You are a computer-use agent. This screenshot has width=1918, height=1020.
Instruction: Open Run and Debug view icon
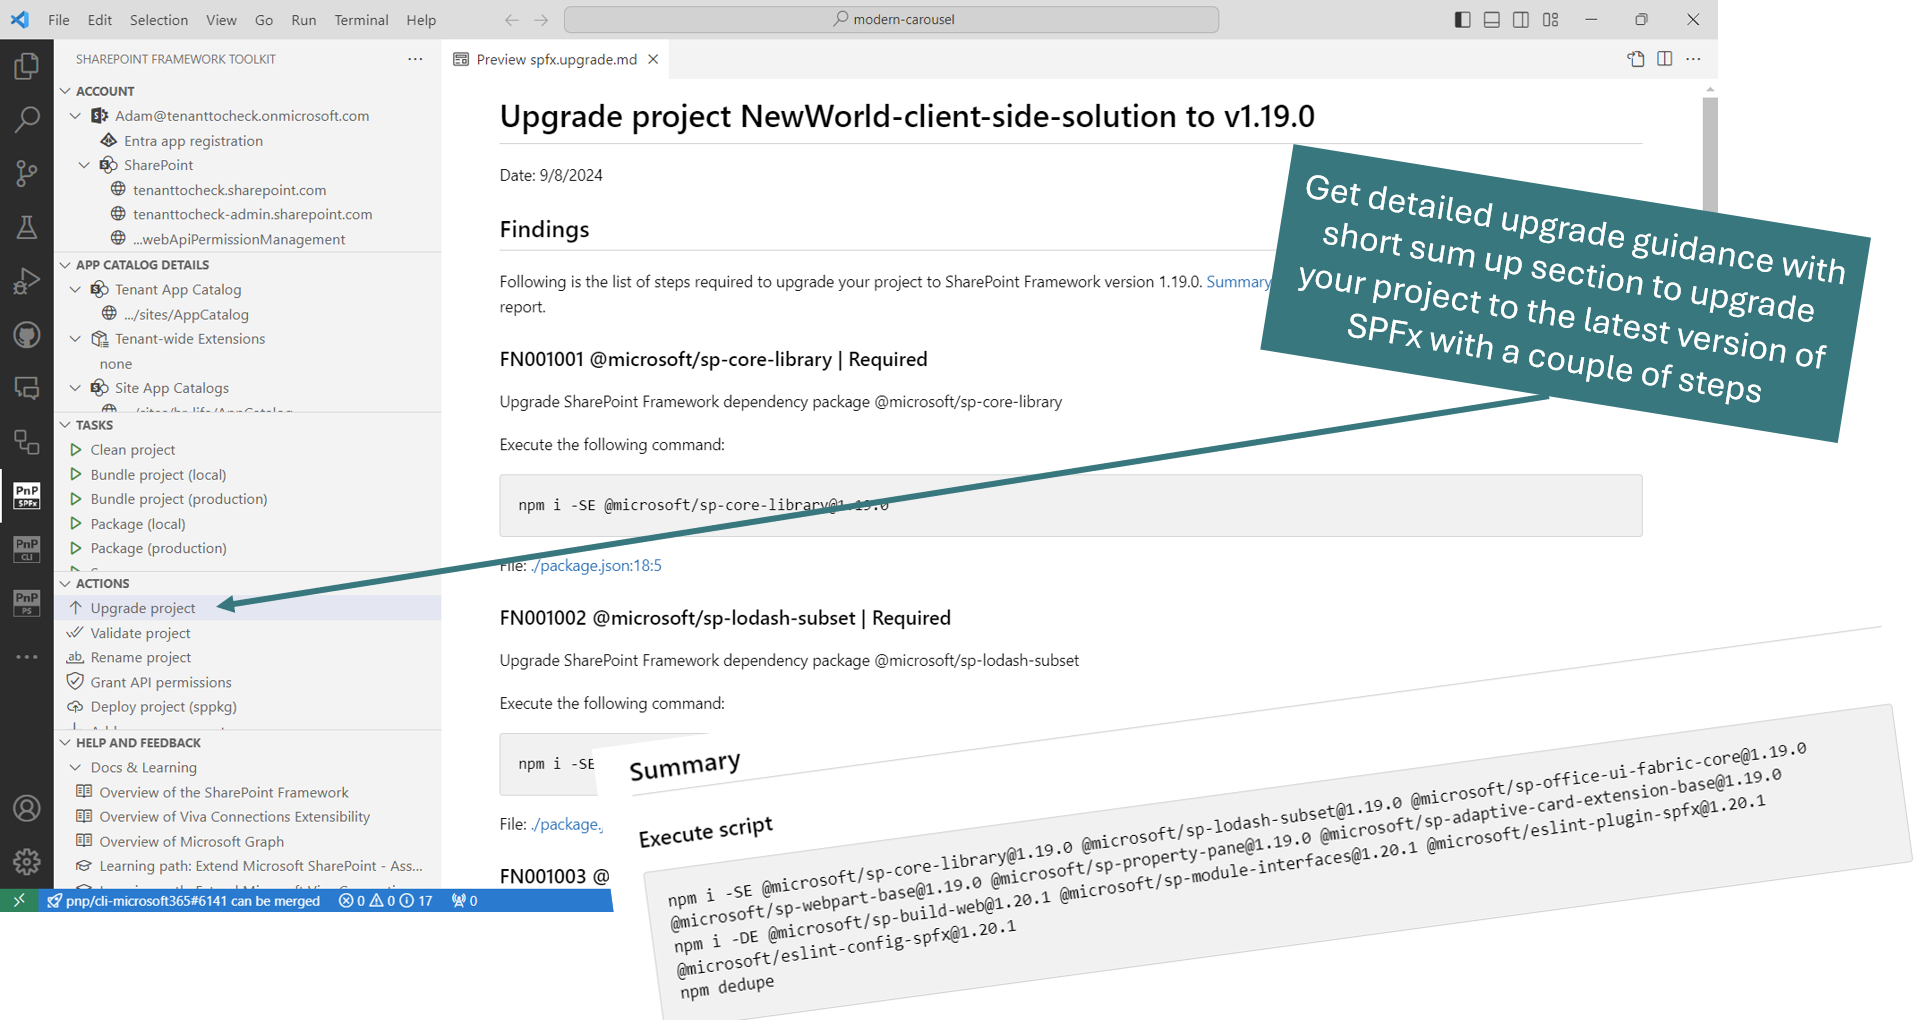[27, 281]
